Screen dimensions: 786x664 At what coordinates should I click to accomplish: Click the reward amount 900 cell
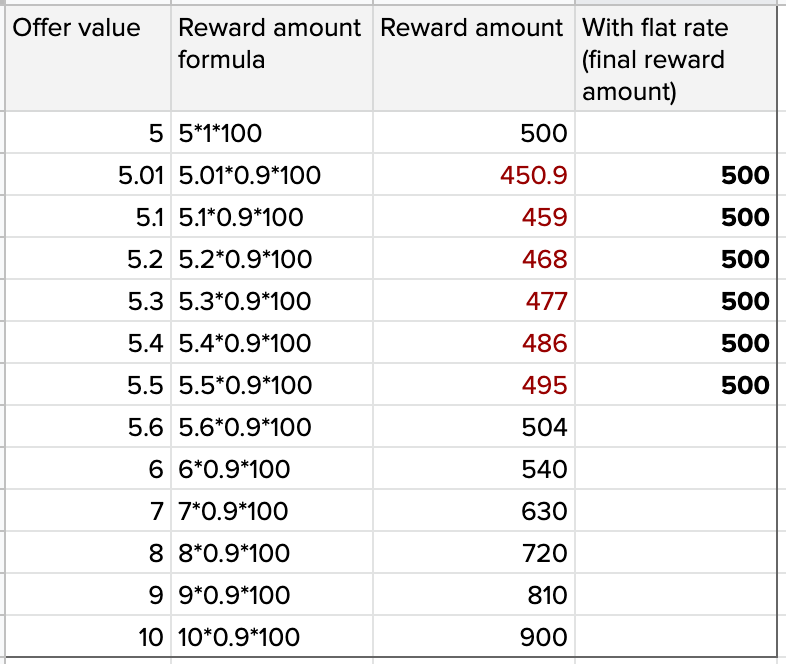473,637
